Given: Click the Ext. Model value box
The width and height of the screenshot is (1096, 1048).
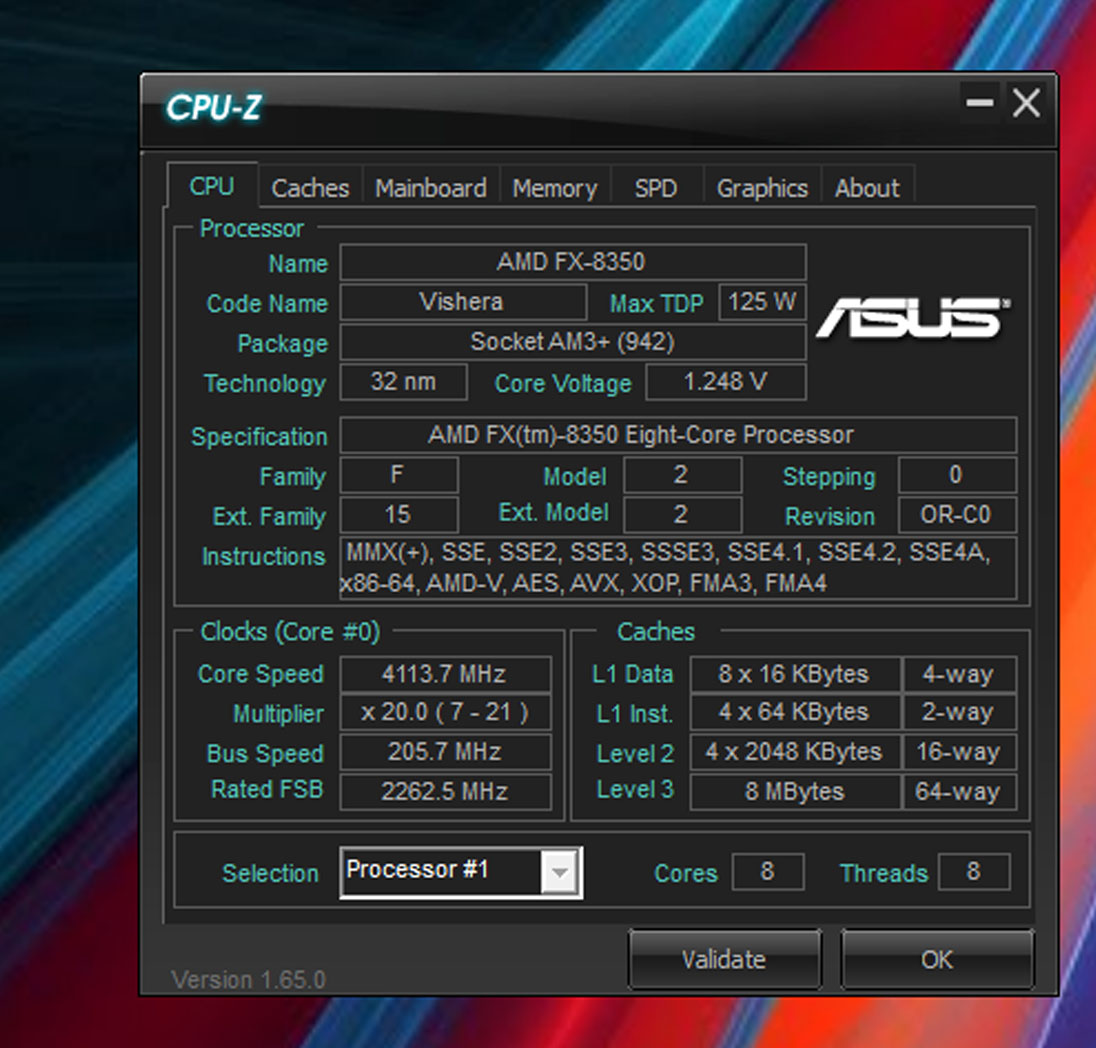Looking at the screenshot, I should point(682,515).
